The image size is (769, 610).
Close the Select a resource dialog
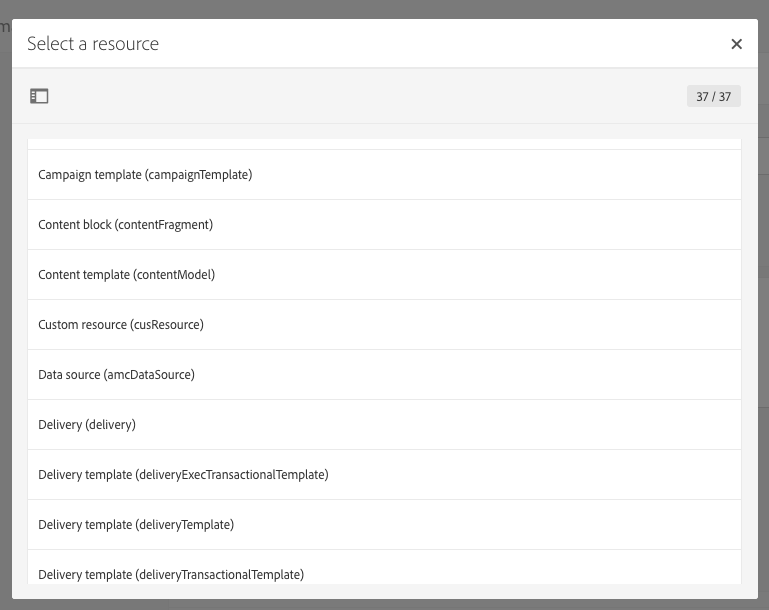click(x=737, y=44)
